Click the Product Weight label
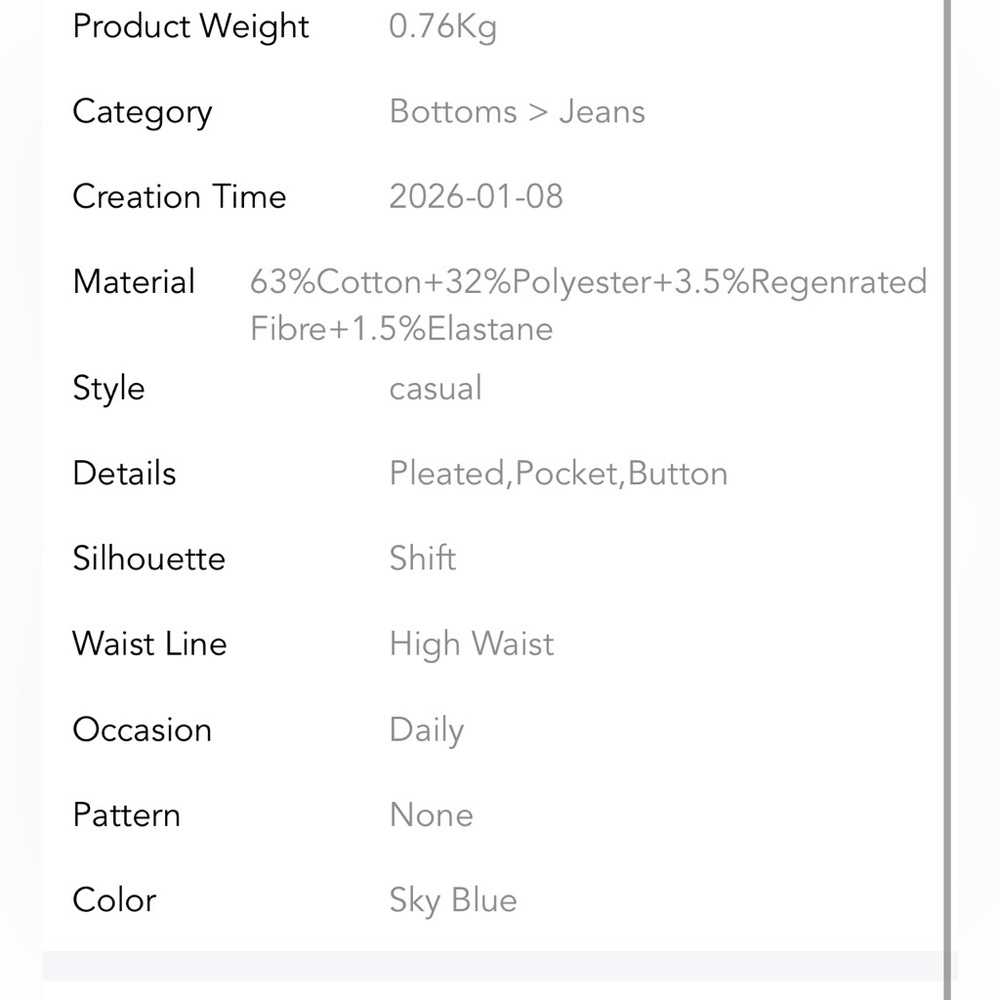 [x=191, y=27]
